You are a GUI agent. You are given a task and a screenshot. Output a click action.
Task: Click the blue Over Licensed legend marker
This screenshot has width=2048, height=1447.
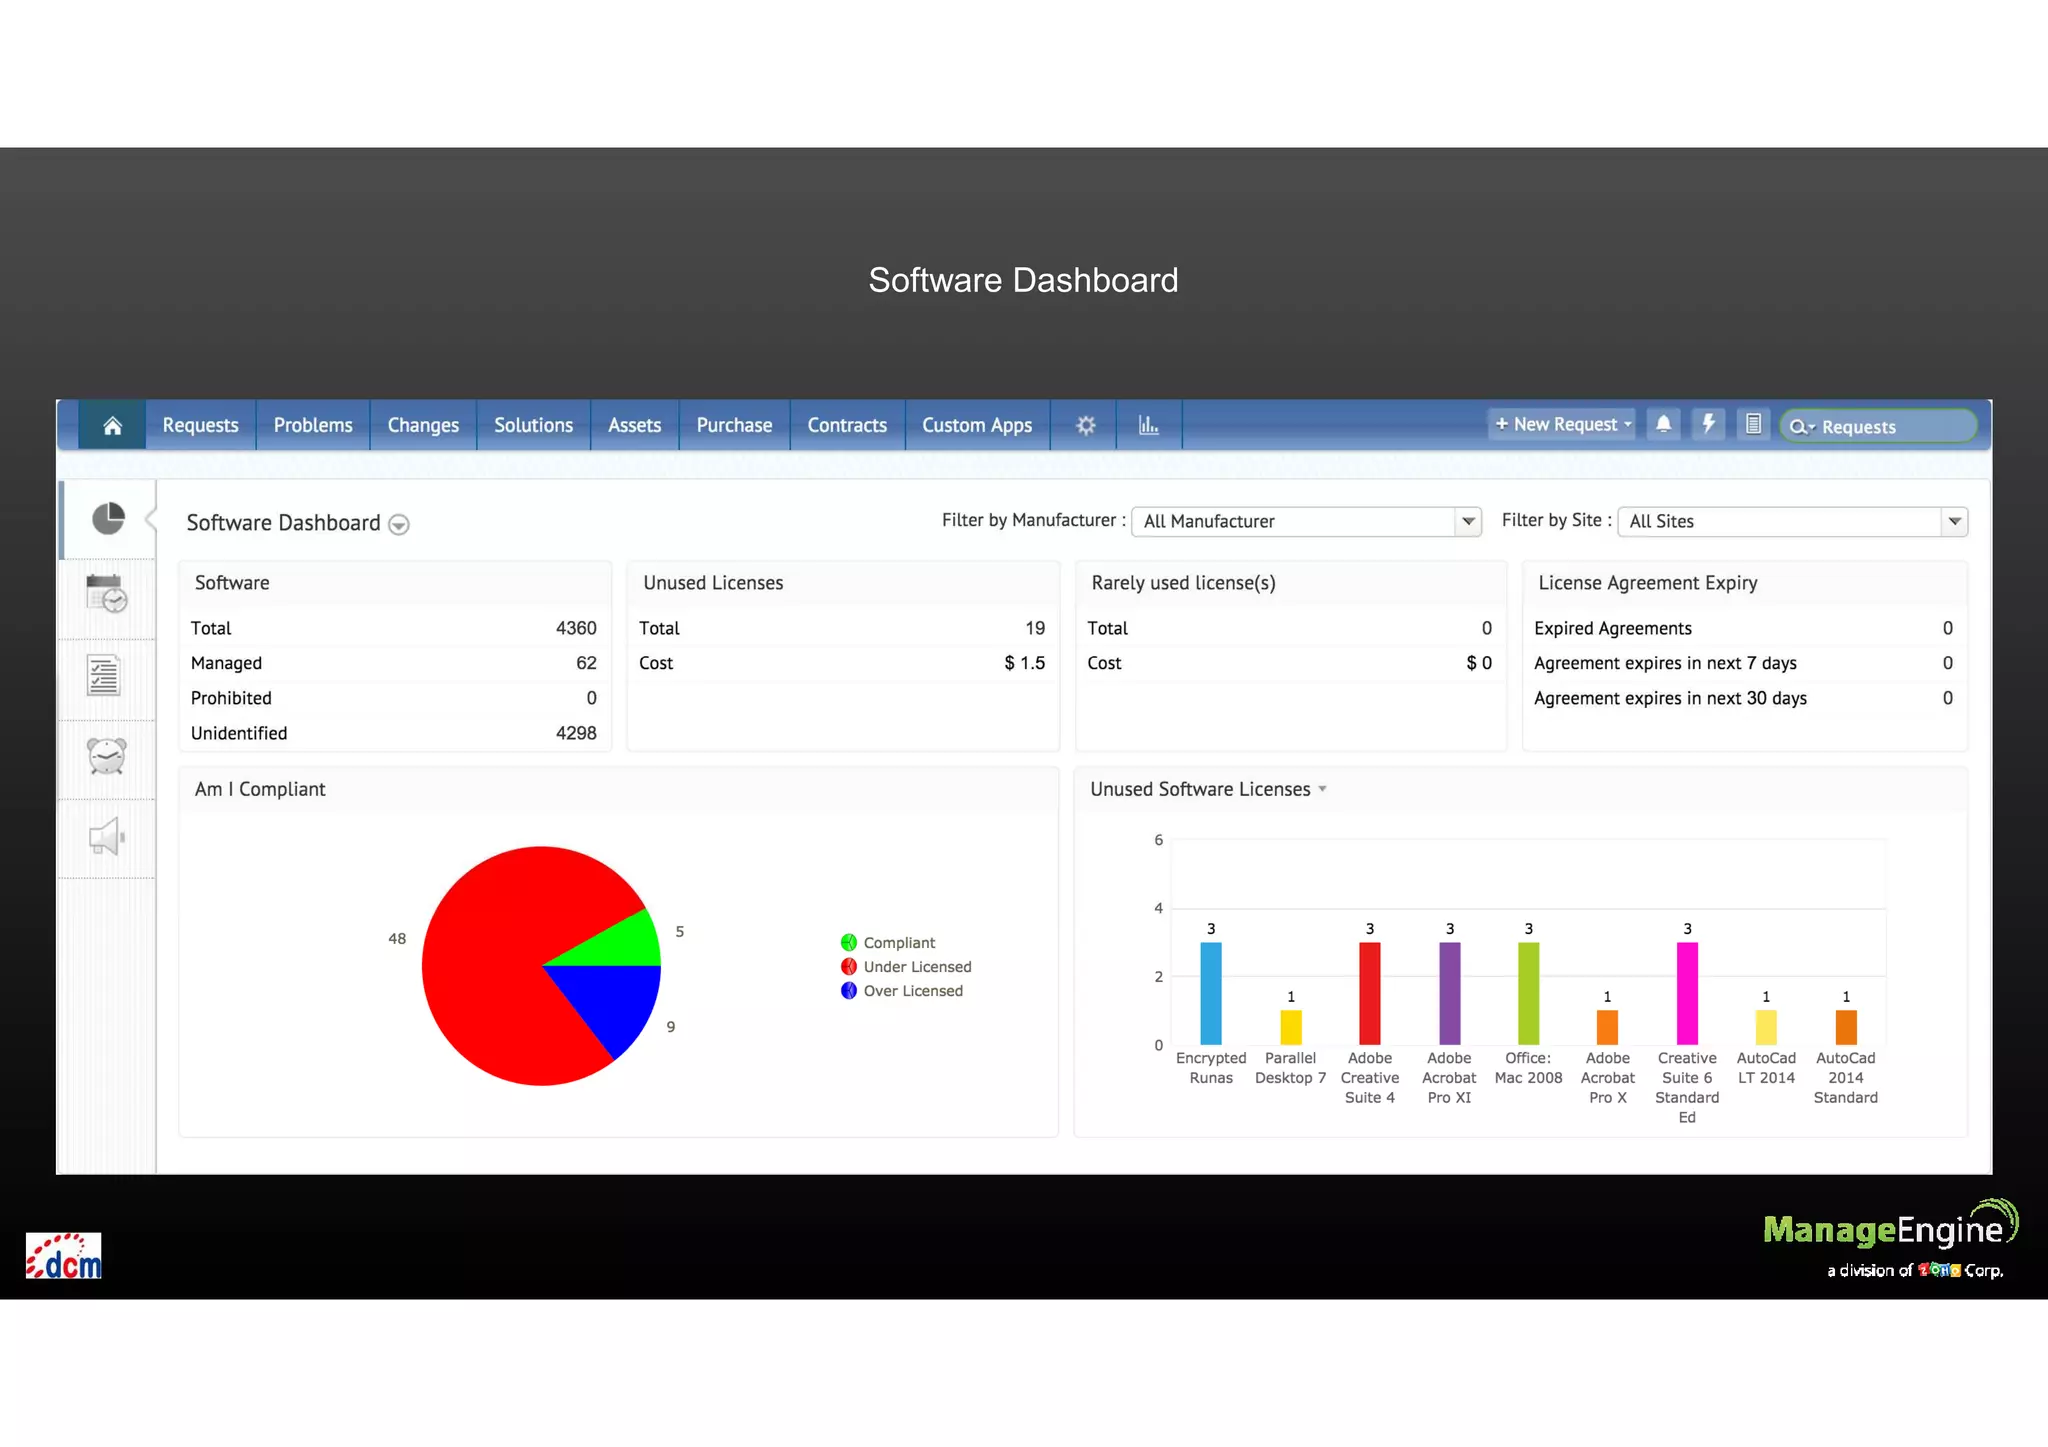[x=849, y=991]
